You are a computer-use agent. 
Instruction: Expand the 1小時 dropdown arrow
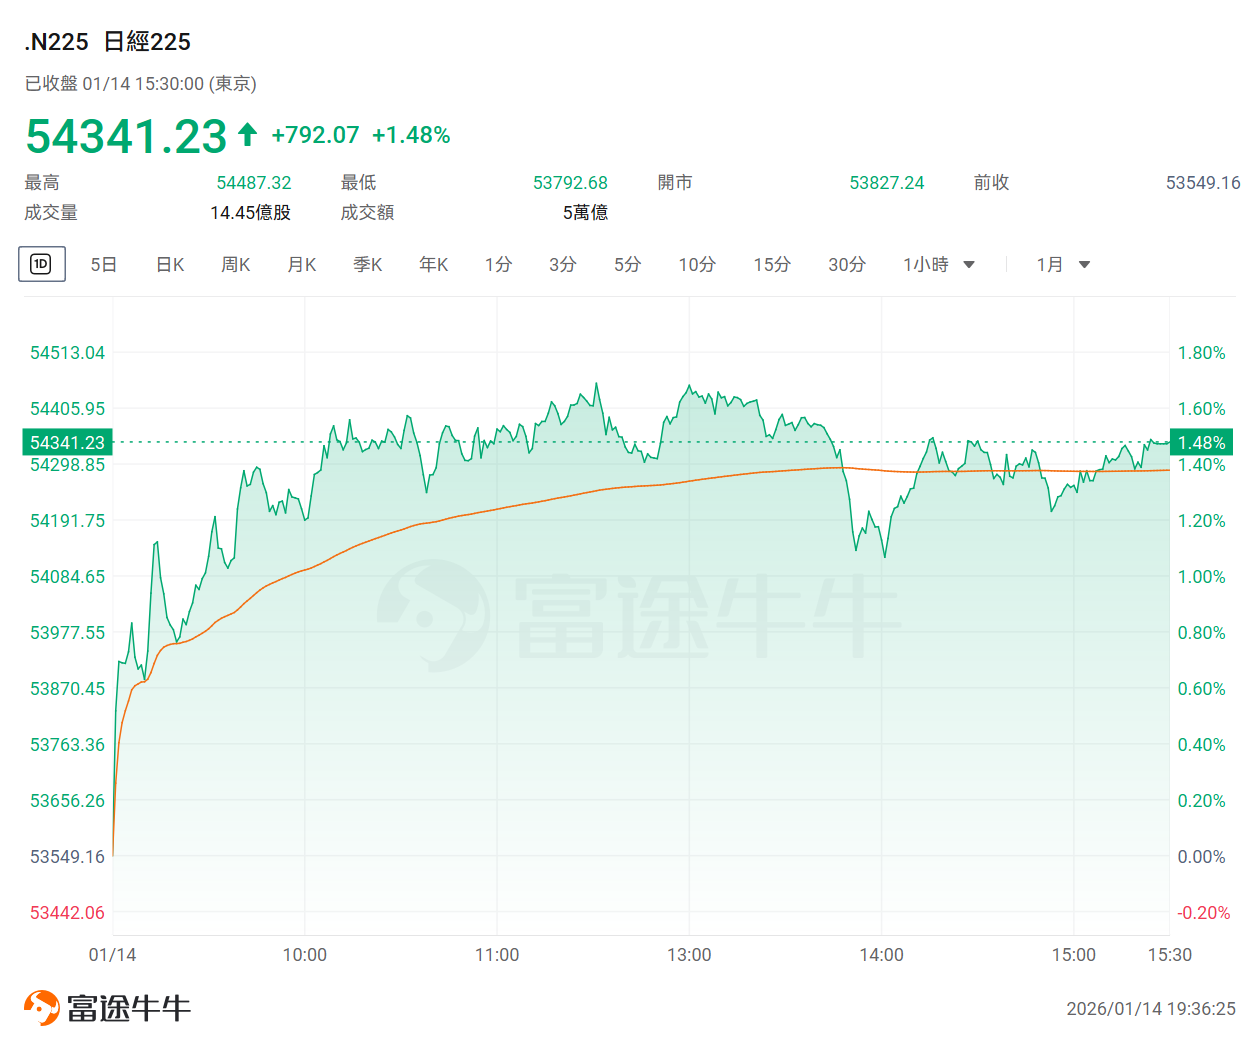[x=968, y=265]
